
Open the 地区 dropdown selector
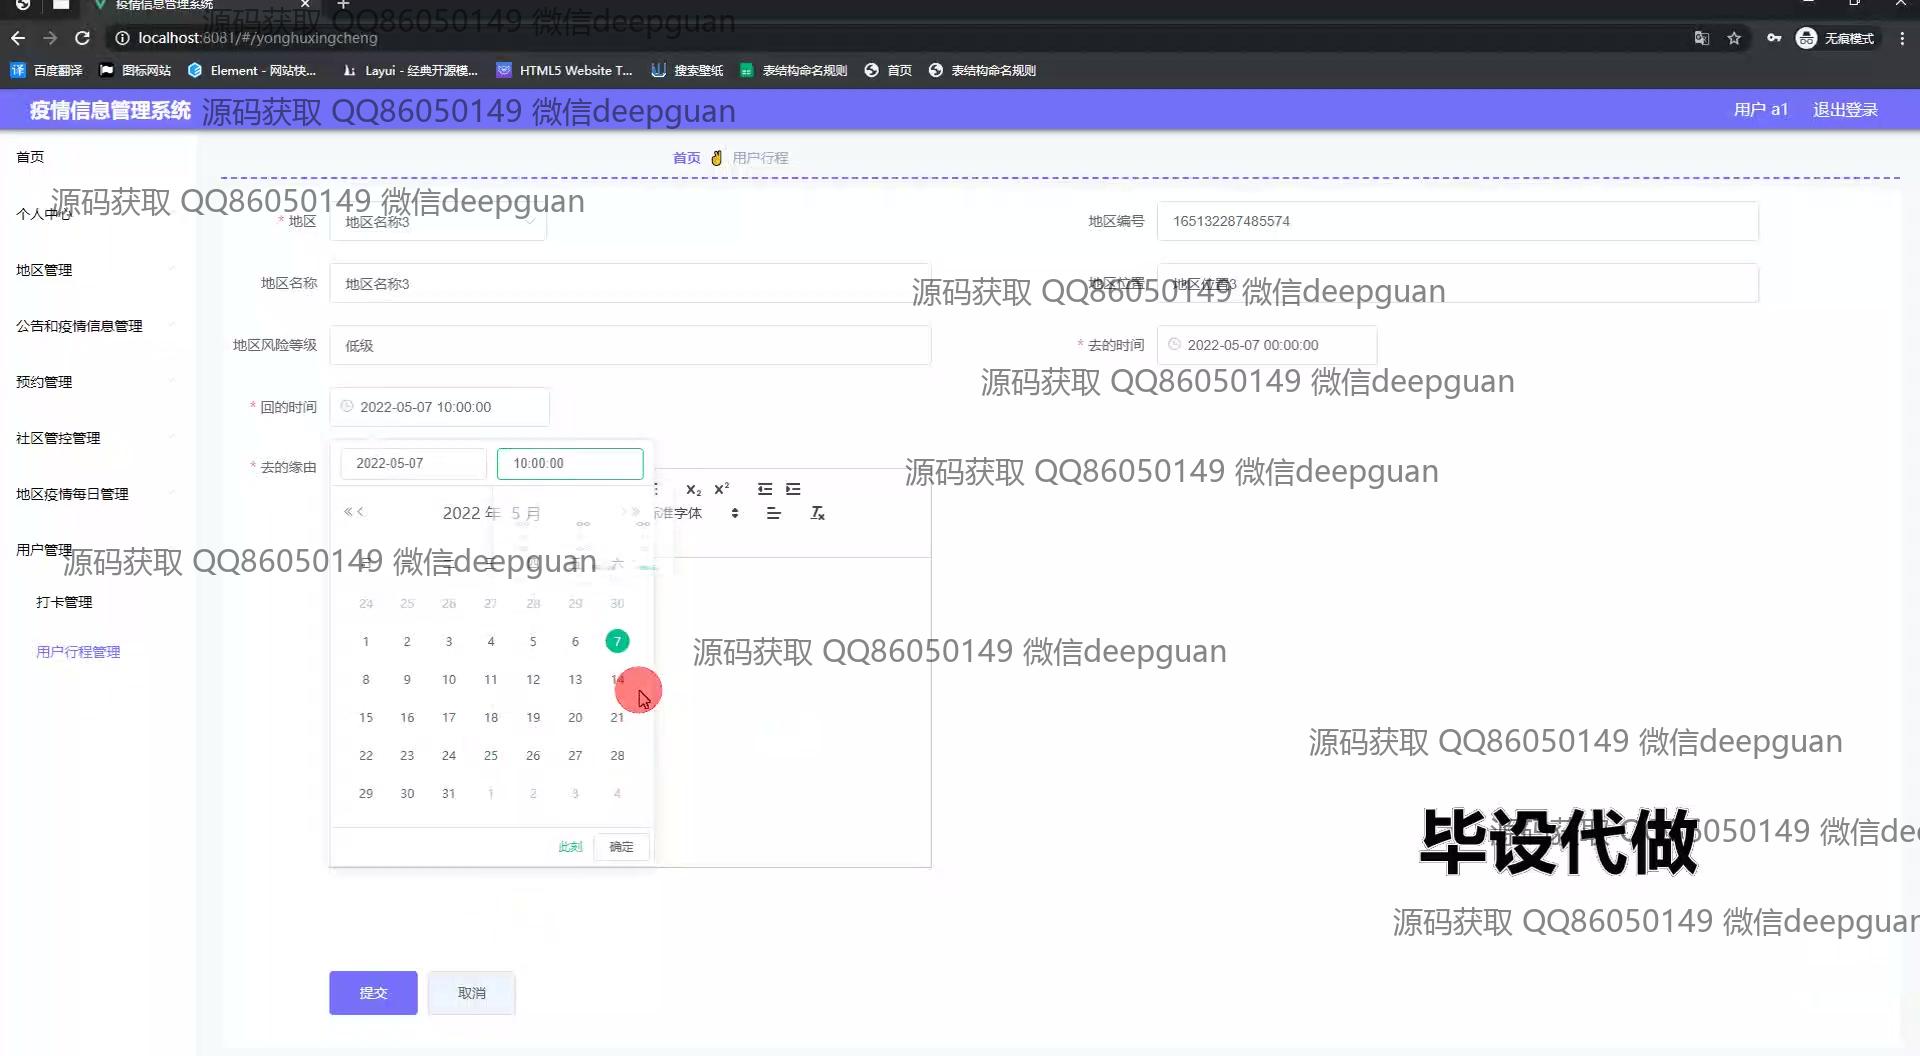[x=438, y=221]
